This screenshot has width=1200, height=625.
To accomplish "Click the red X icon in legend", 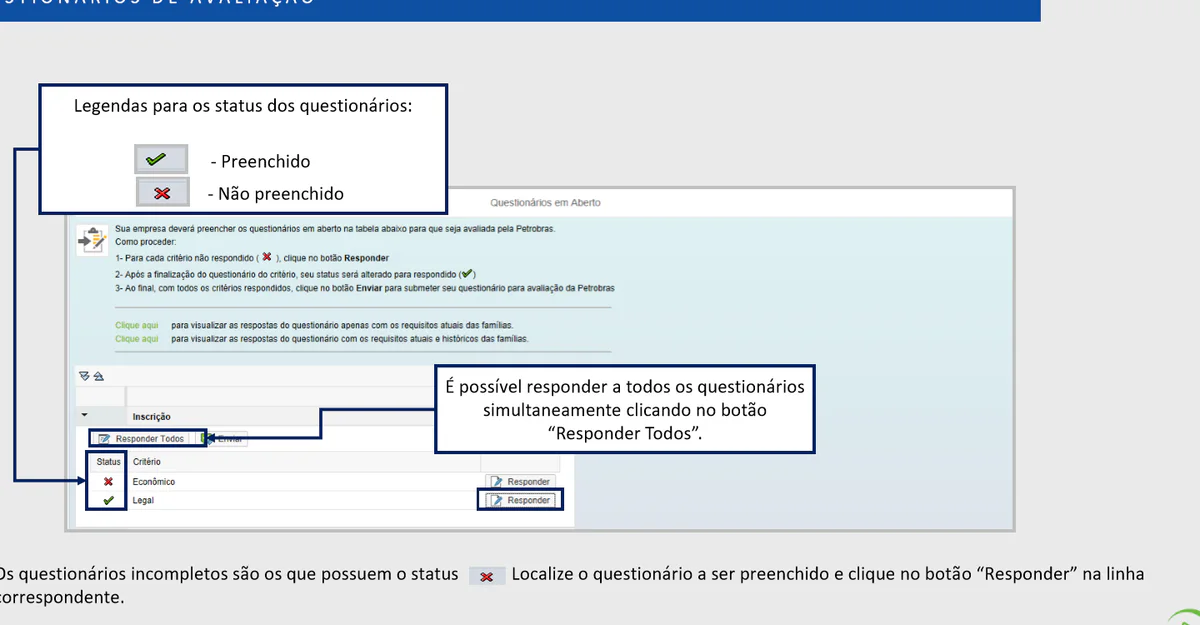I will click(162, 193).
